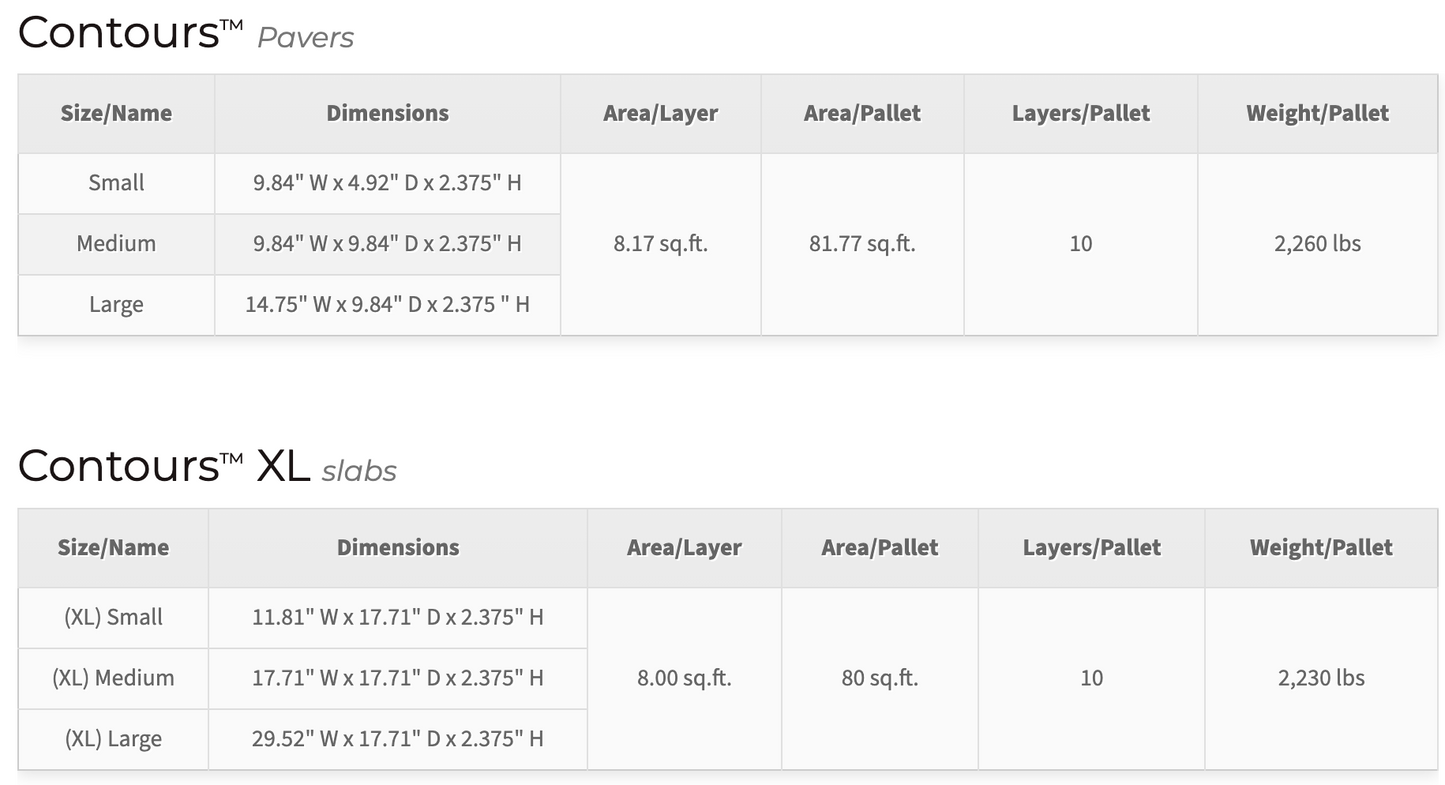
Task: Click Weight/Pallet header in XL slabs table
Action: 1321,548
